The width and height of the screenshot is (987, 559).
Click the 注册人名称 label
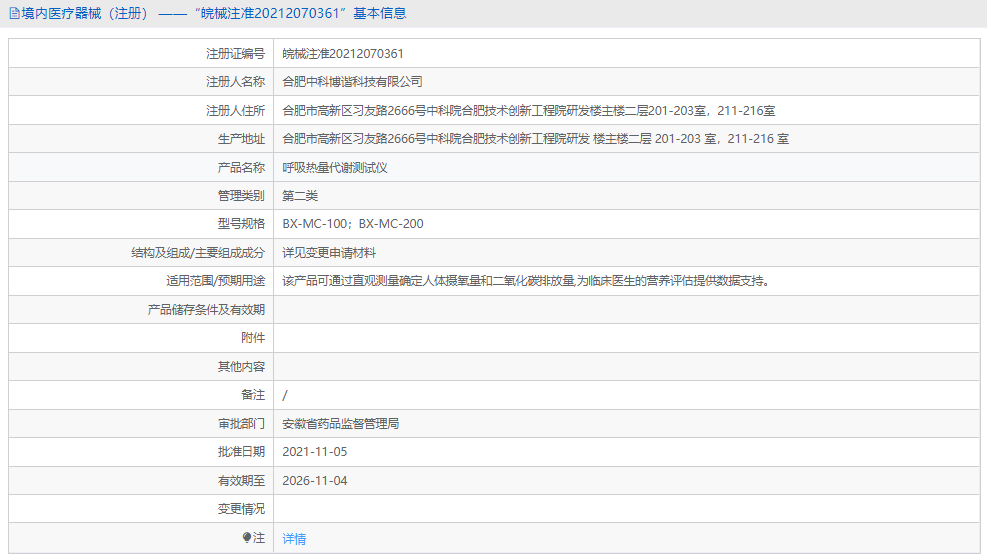tap(235, 82)
